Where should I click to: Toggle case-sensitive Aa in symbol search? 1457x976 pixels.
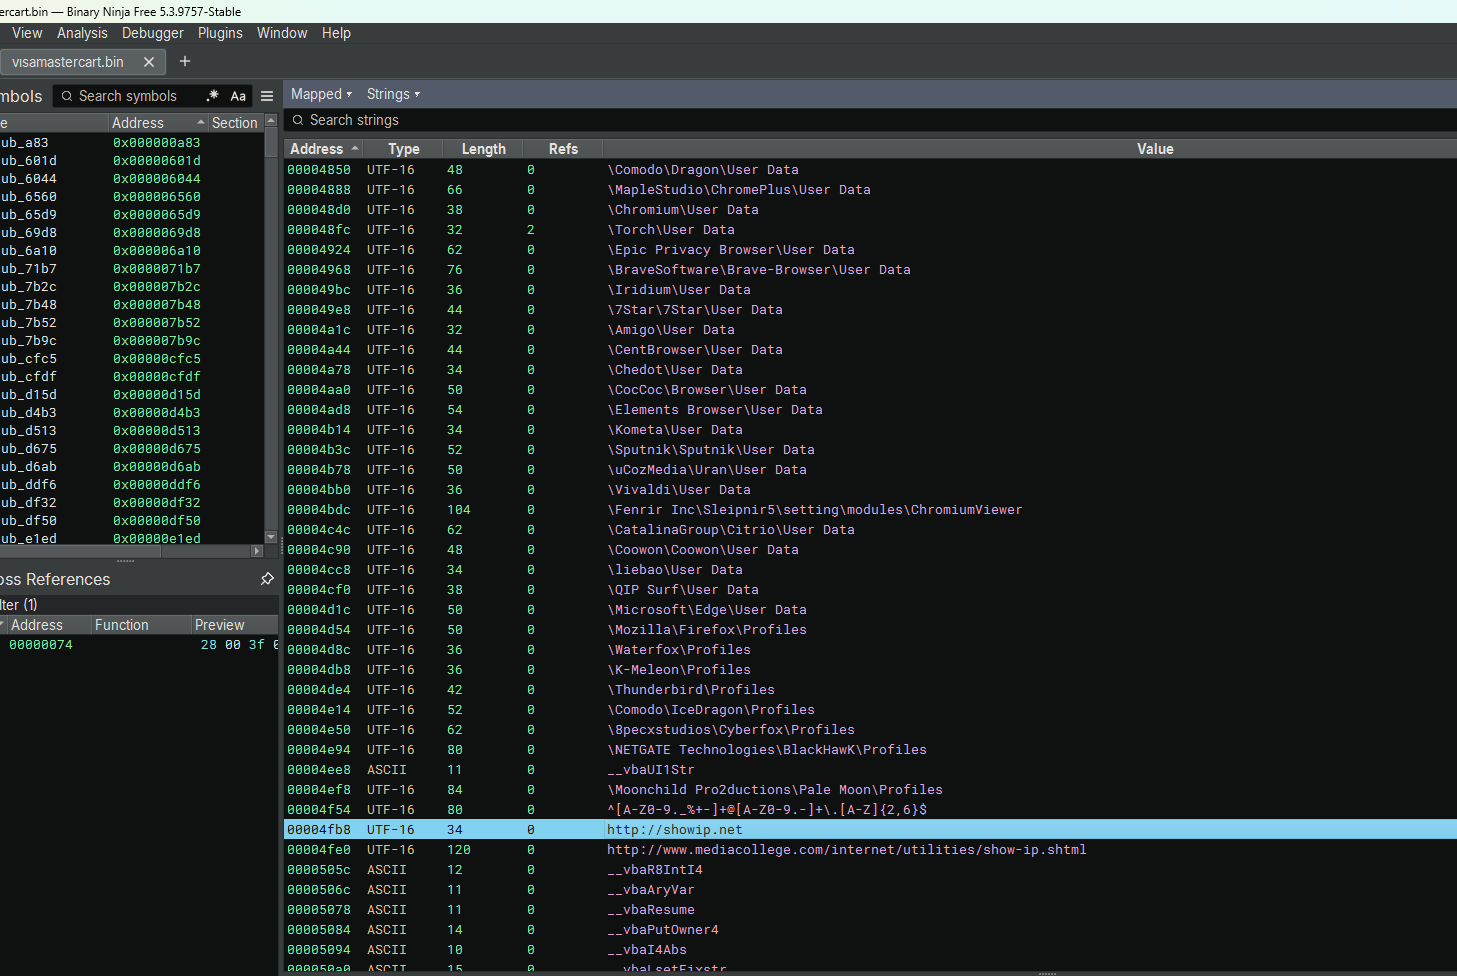pos(238,96)
